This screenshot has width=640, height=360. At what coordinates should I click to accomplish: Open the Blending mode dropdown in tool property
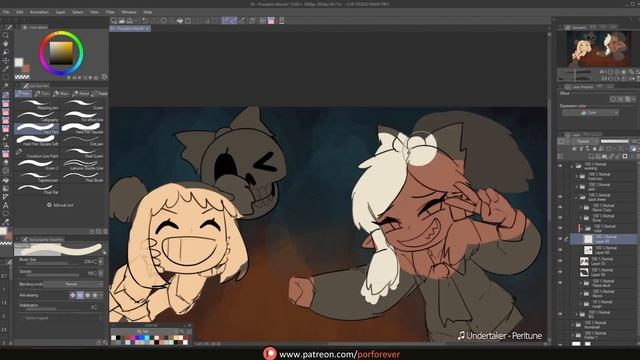coord(73,284)
